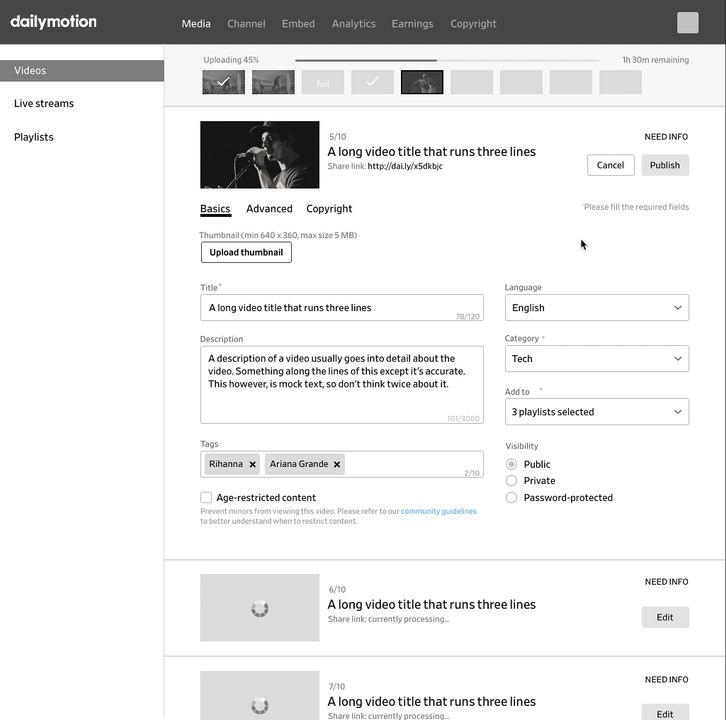Open Copyright in top navigation
This screenshot has width=726, height=720.
click(x=473, y=24)
